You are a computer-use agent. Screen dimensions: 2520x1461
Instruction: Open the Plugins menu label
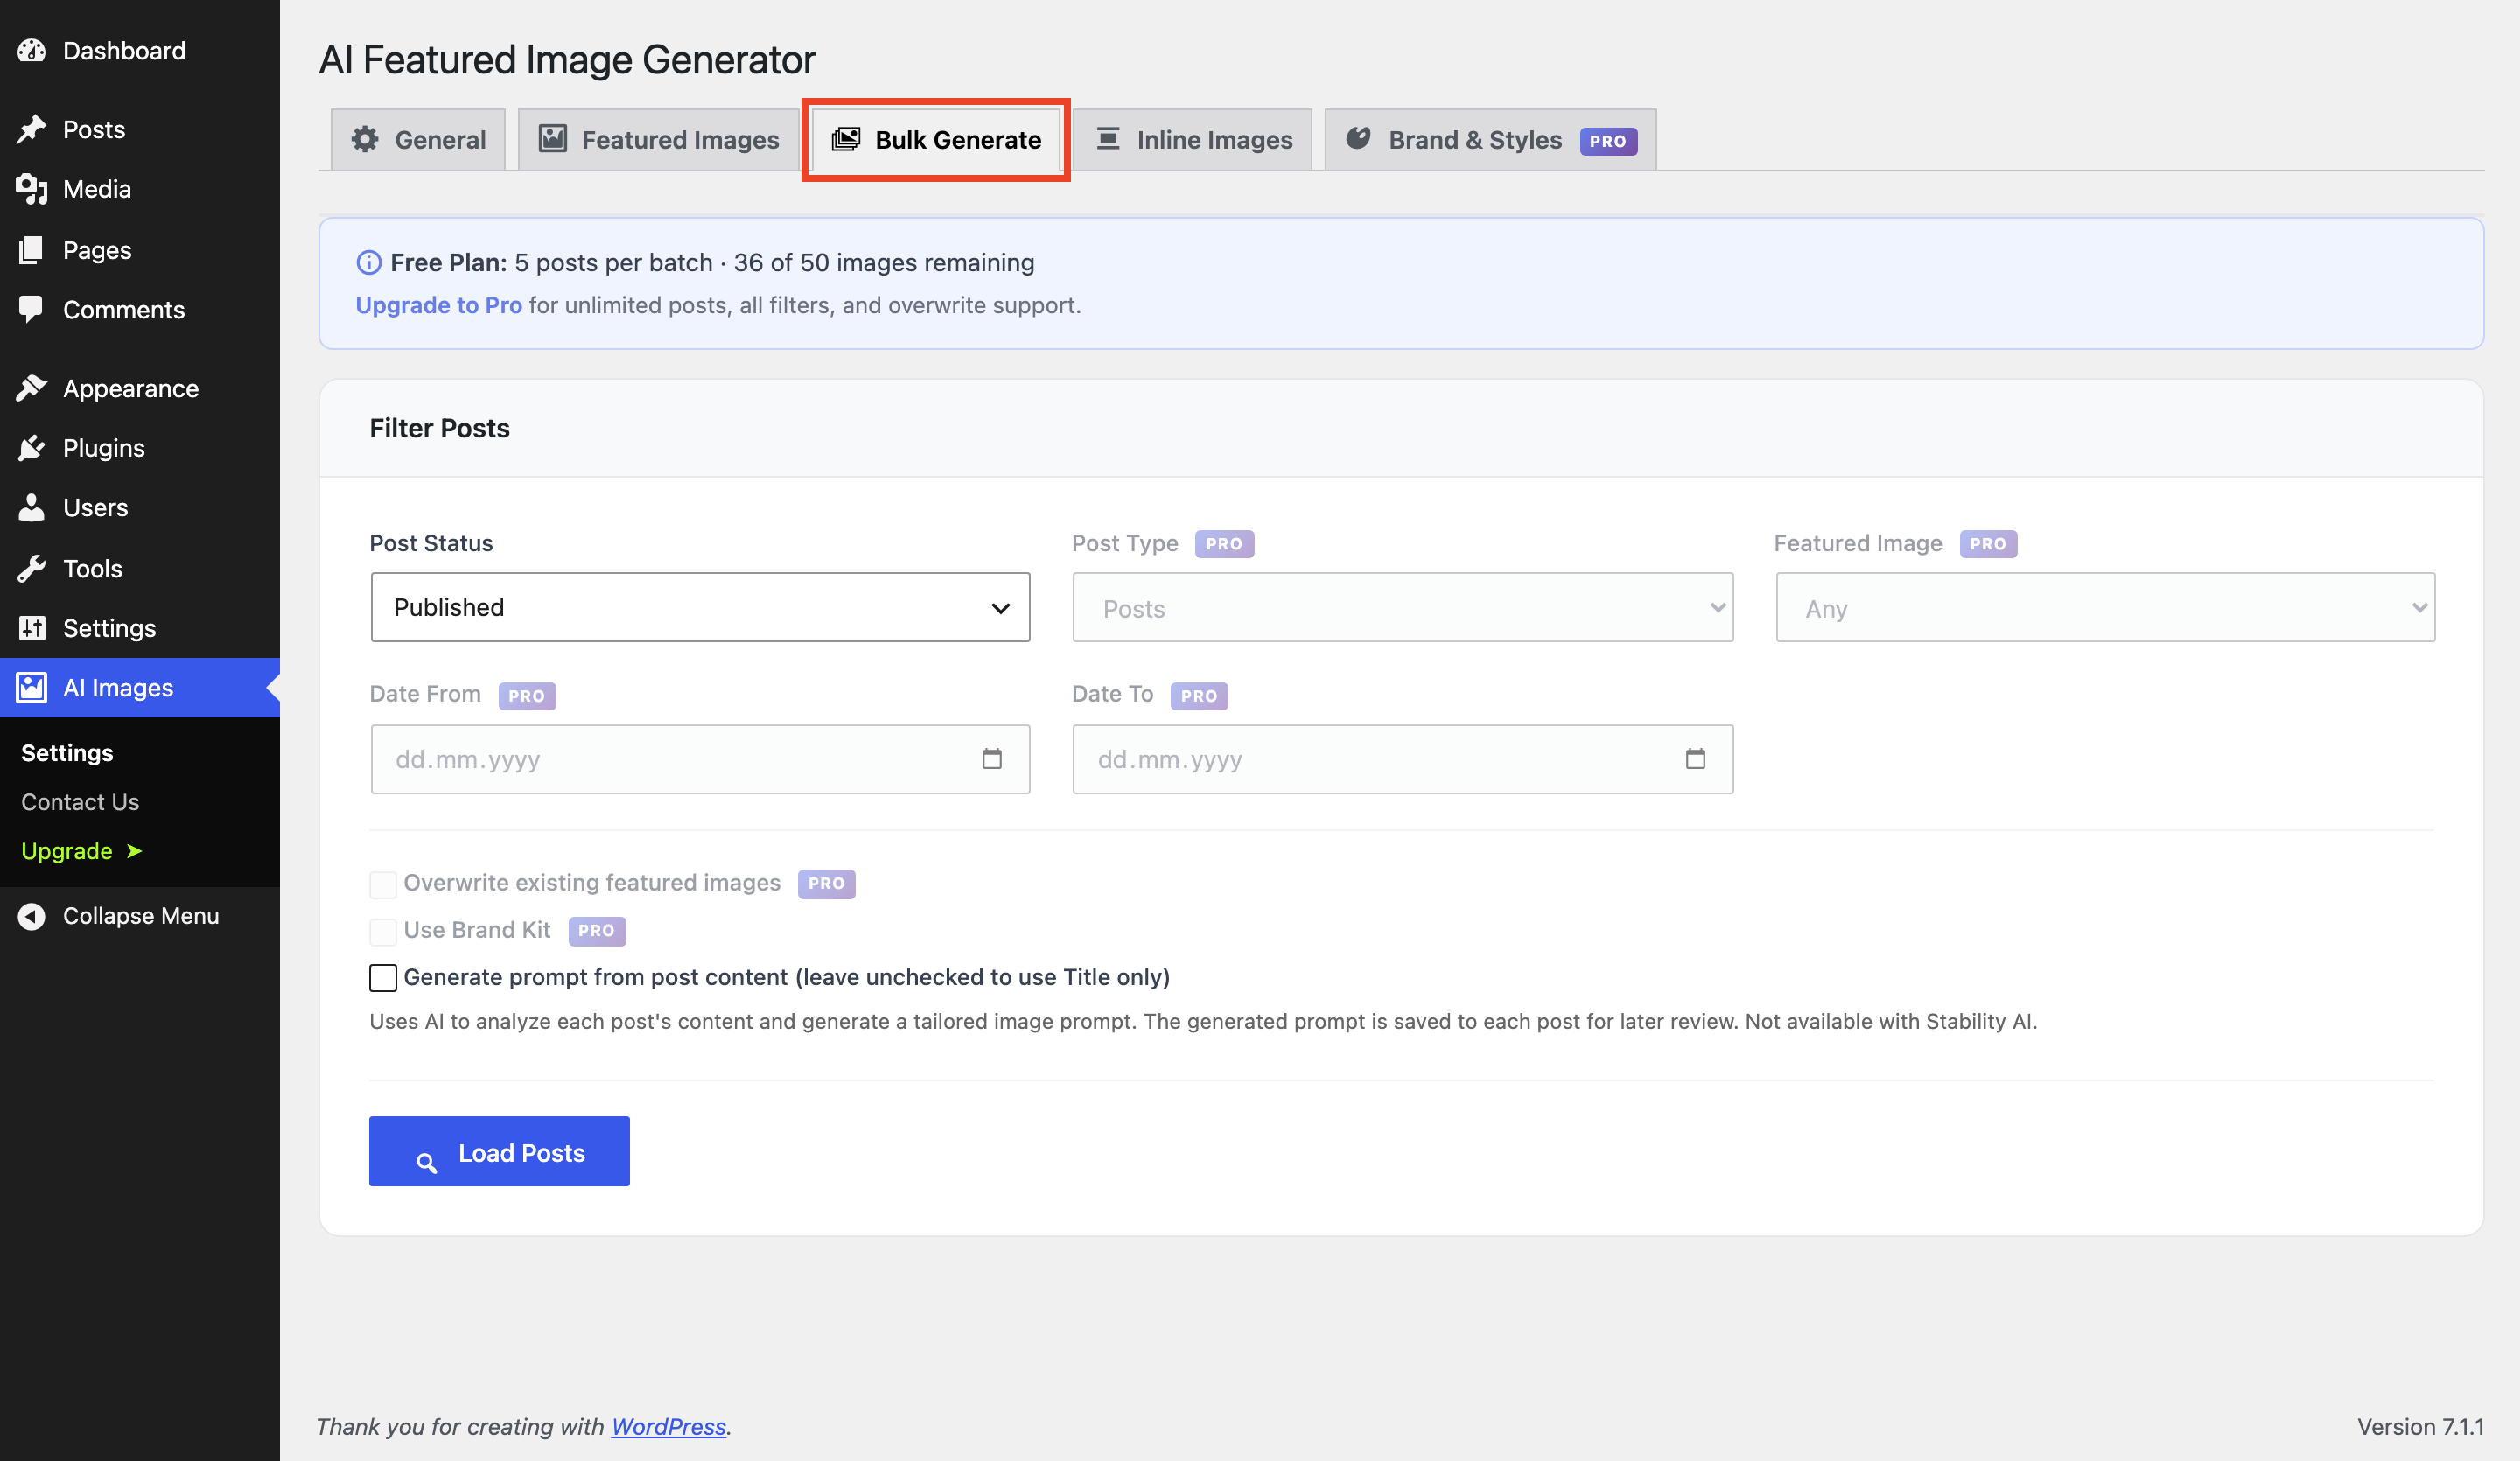pyautogui.click(x=104, y=448)
